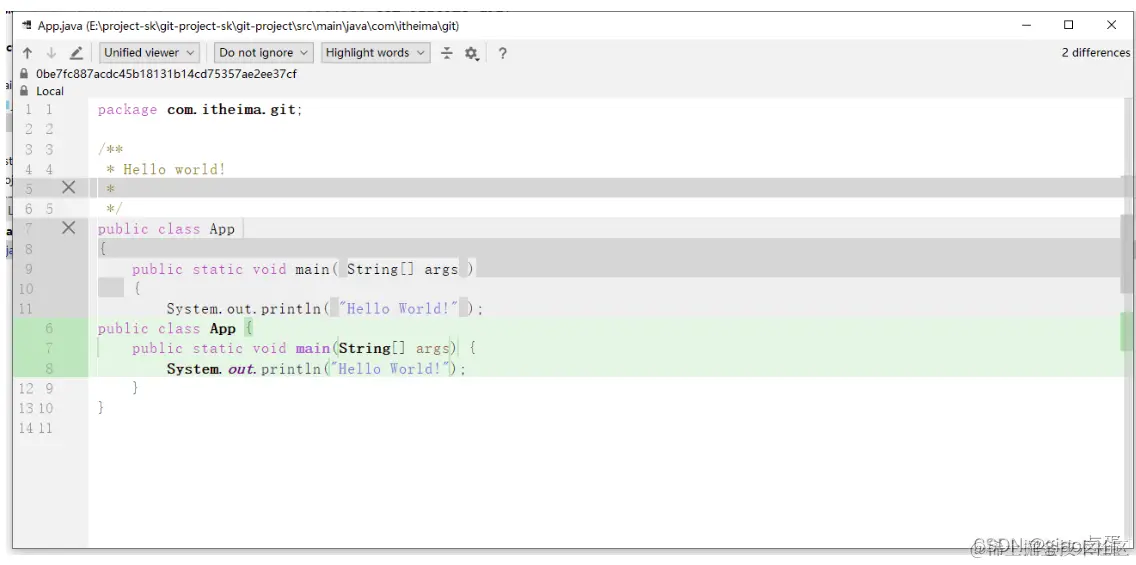1136x565 pixels.
Task: Minimize the App.java diff window
Action: [1027, 25]
